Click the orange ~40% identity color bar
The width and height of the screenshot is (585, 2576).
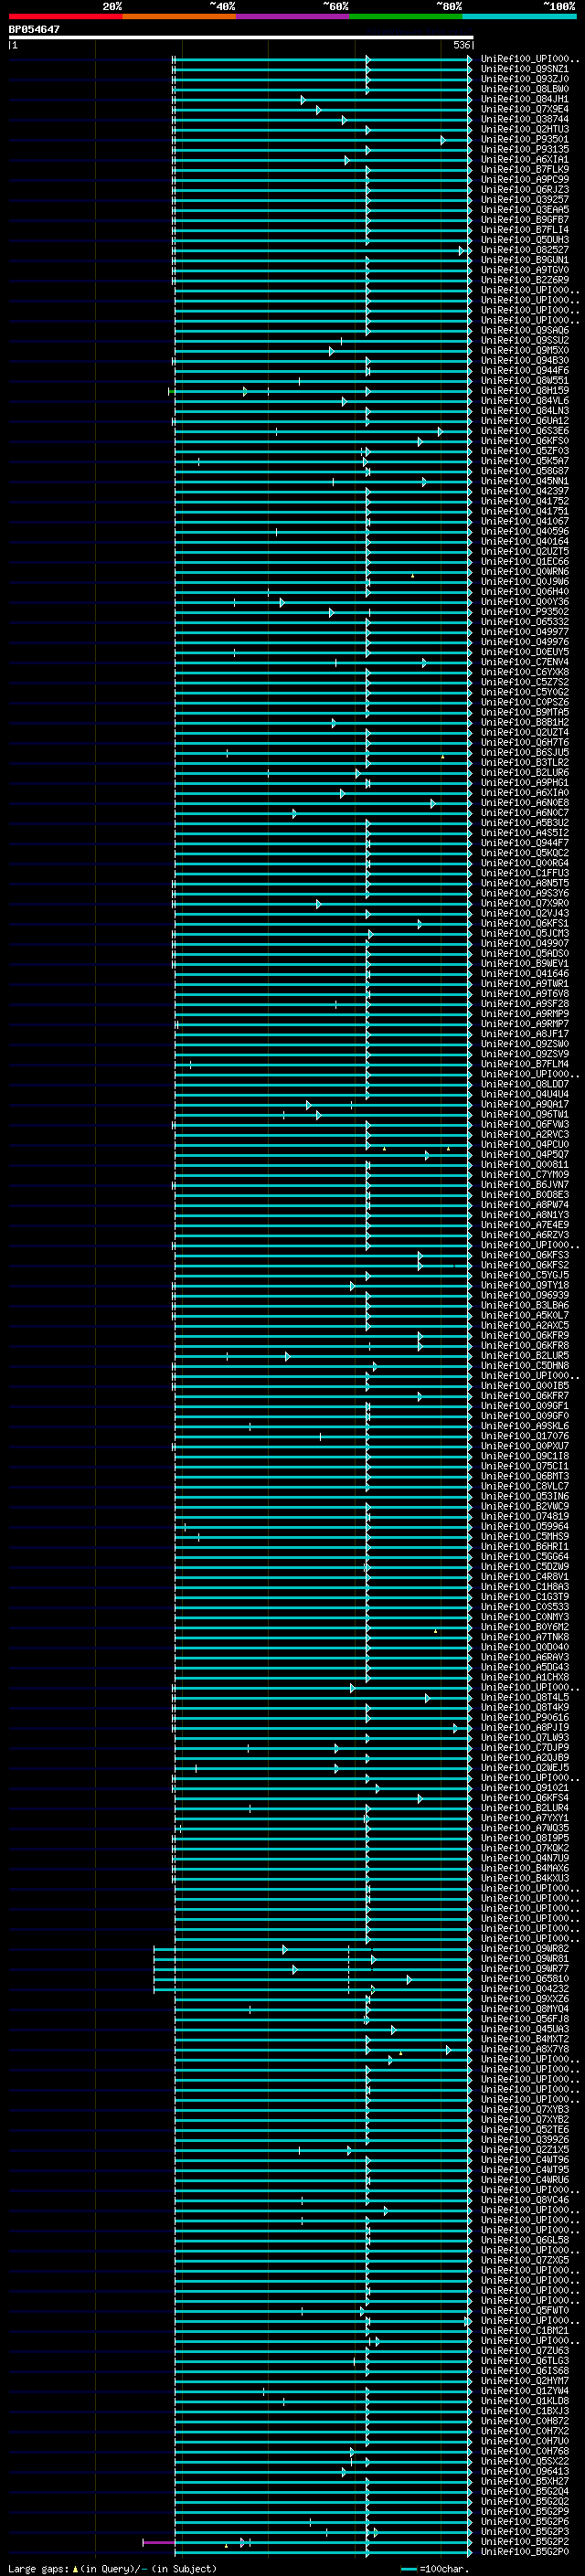pyautogui.click(x=179, y=17)
